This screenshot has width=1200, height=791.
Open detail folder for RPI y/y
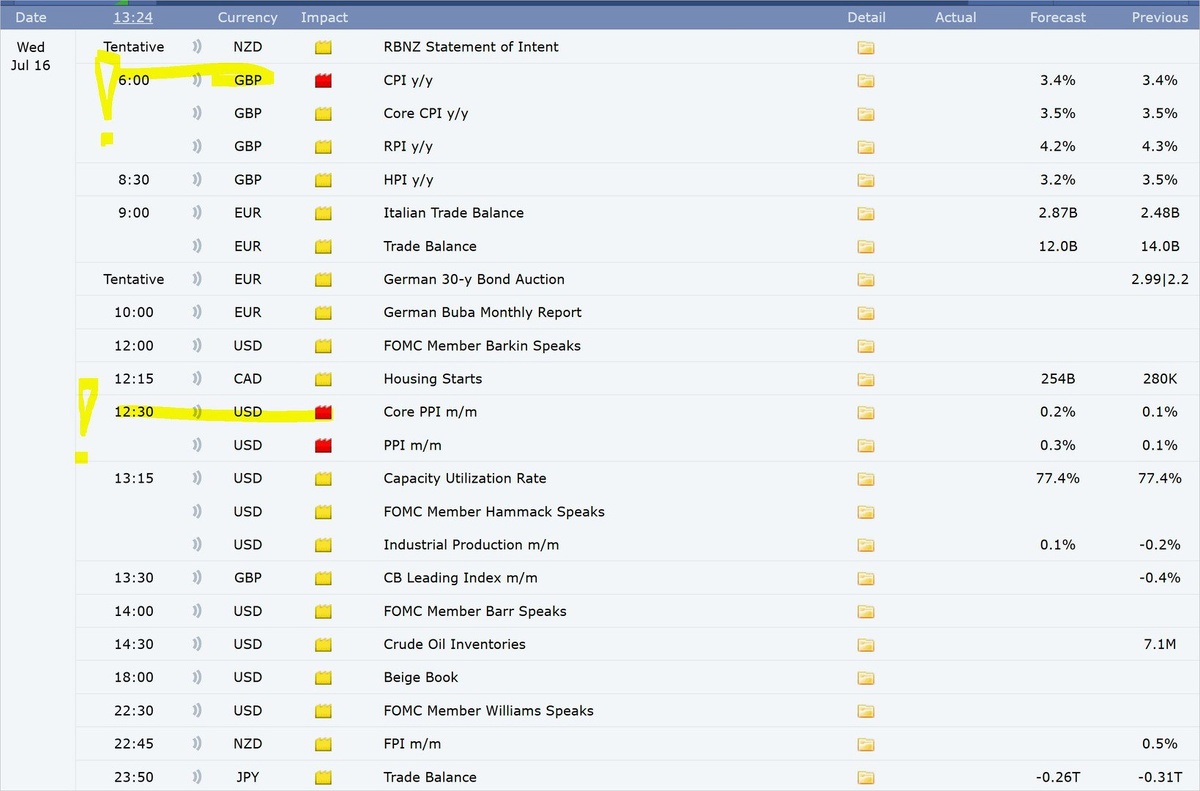click(866, 147)
